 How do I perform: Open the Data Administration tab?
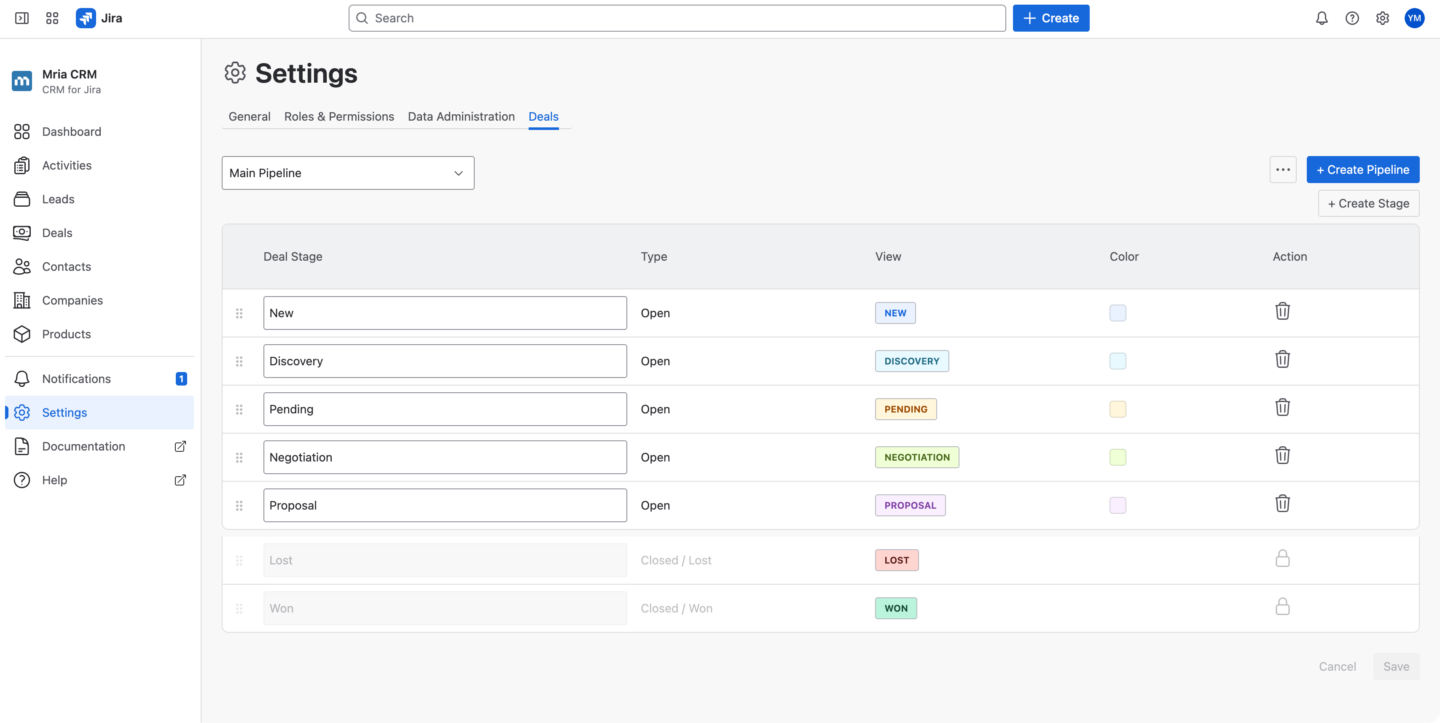(461, 117)
